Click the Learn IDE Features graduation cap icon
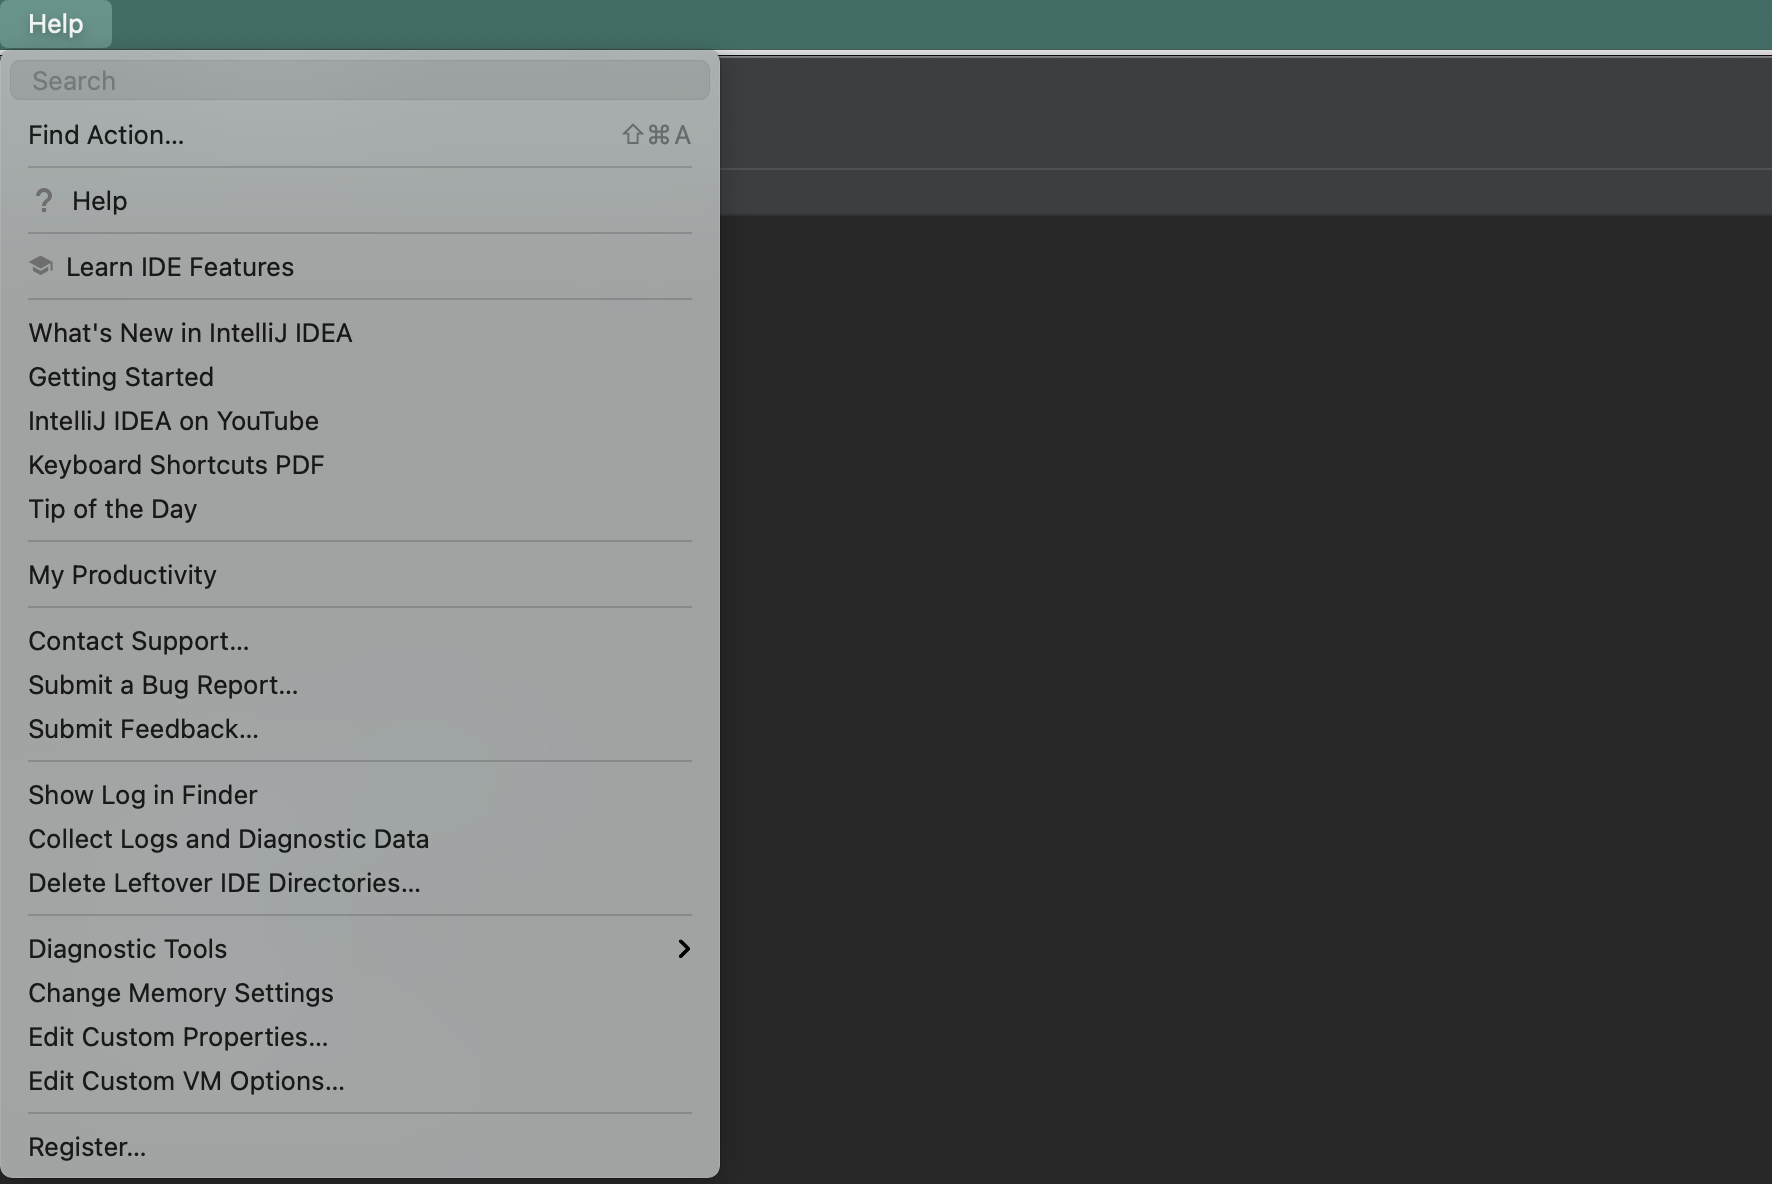1772x1184 pixels. [41, 266]
